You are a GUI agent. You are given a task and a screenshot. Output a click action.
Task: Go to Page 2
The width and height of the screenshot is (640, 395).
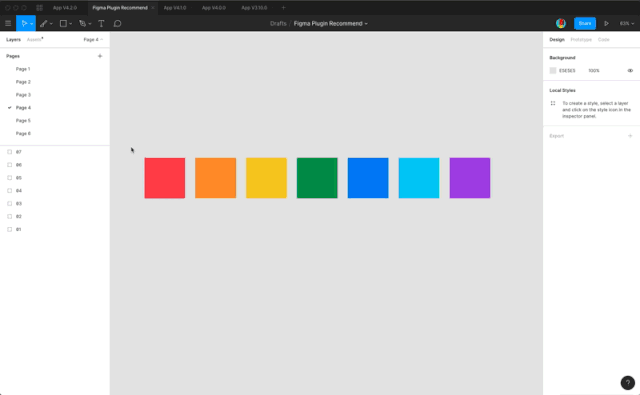click(x=23, y=82)
